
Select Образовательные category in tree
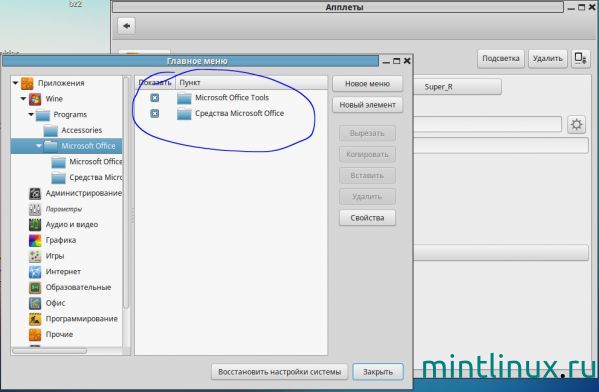click(x=78, y=287)
